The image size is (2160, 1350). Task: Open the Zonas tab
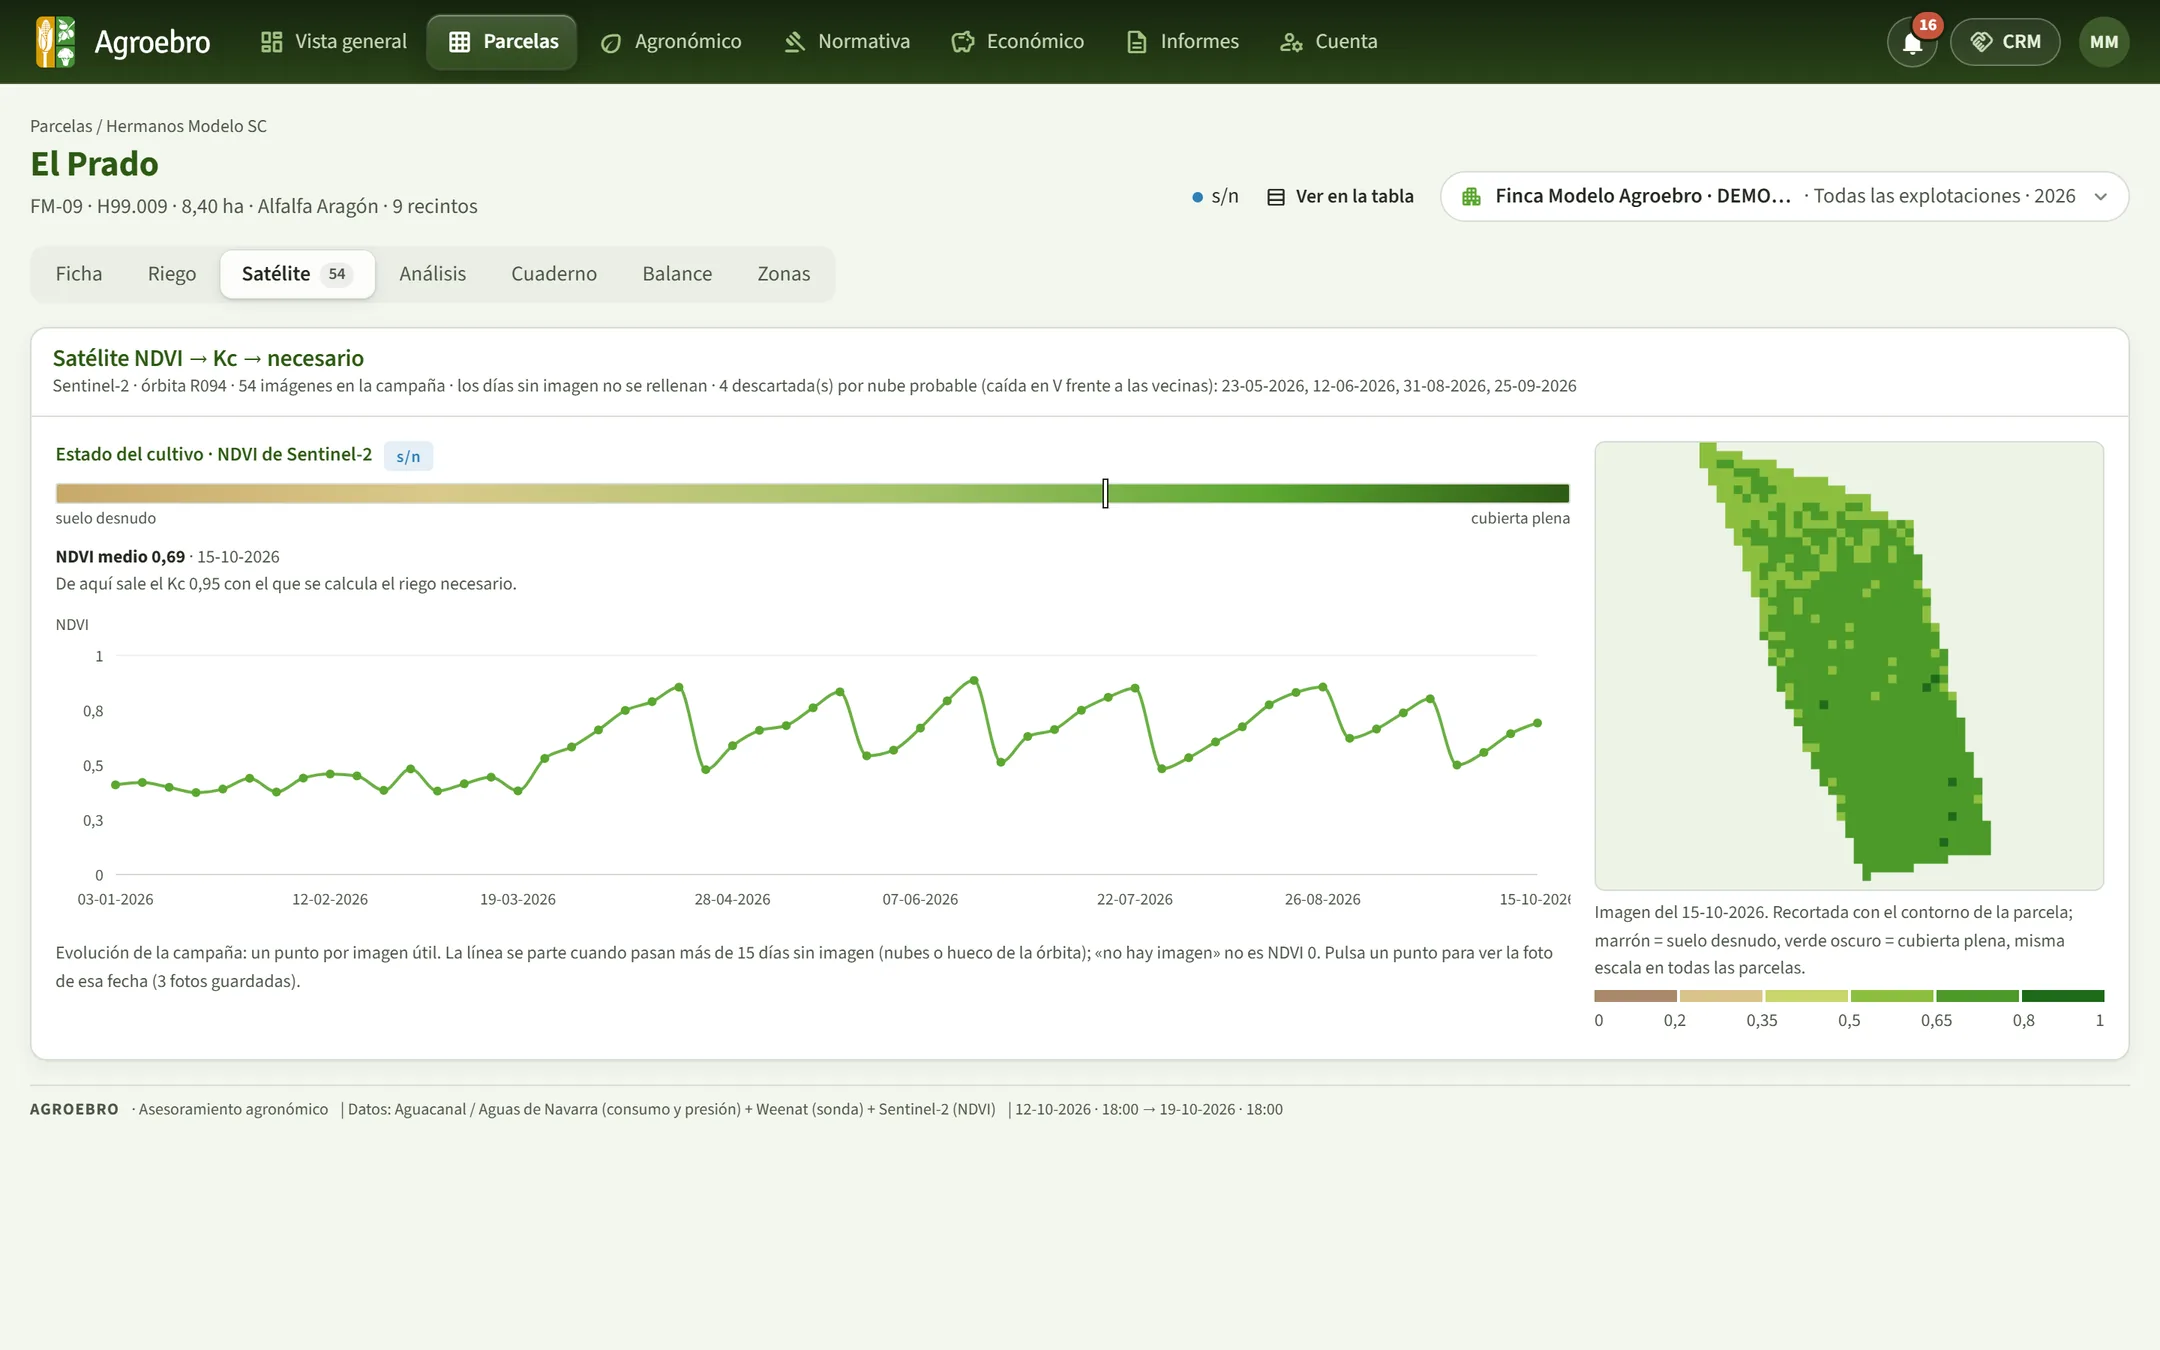pos(783,274)
